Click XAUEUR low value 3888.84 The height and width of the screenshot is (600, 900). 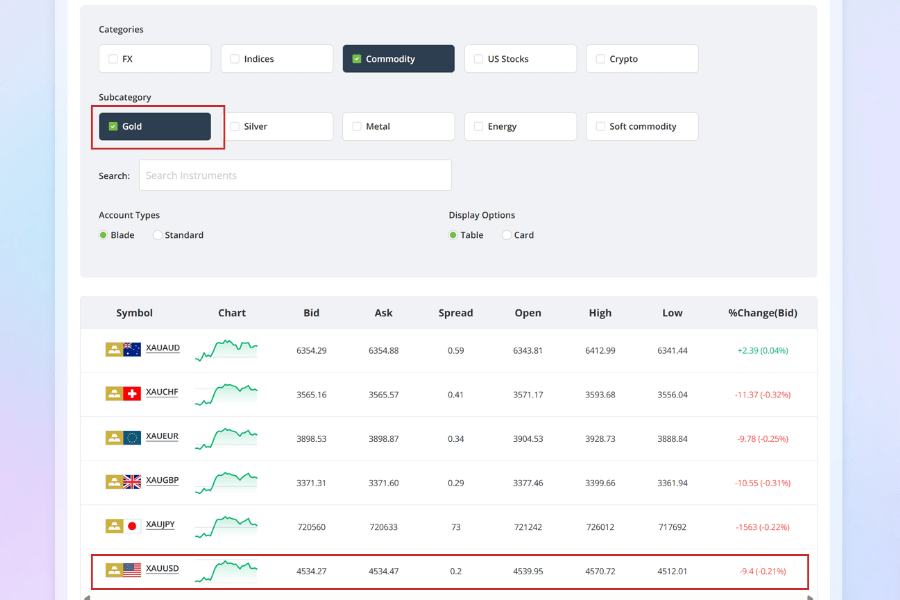[x=673, y=439]
